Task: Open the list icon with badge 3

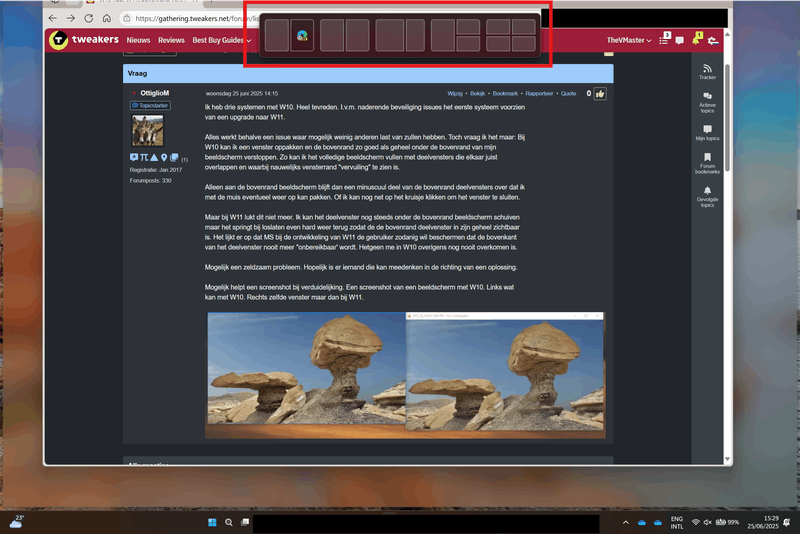Action: (x=664, y=39)
